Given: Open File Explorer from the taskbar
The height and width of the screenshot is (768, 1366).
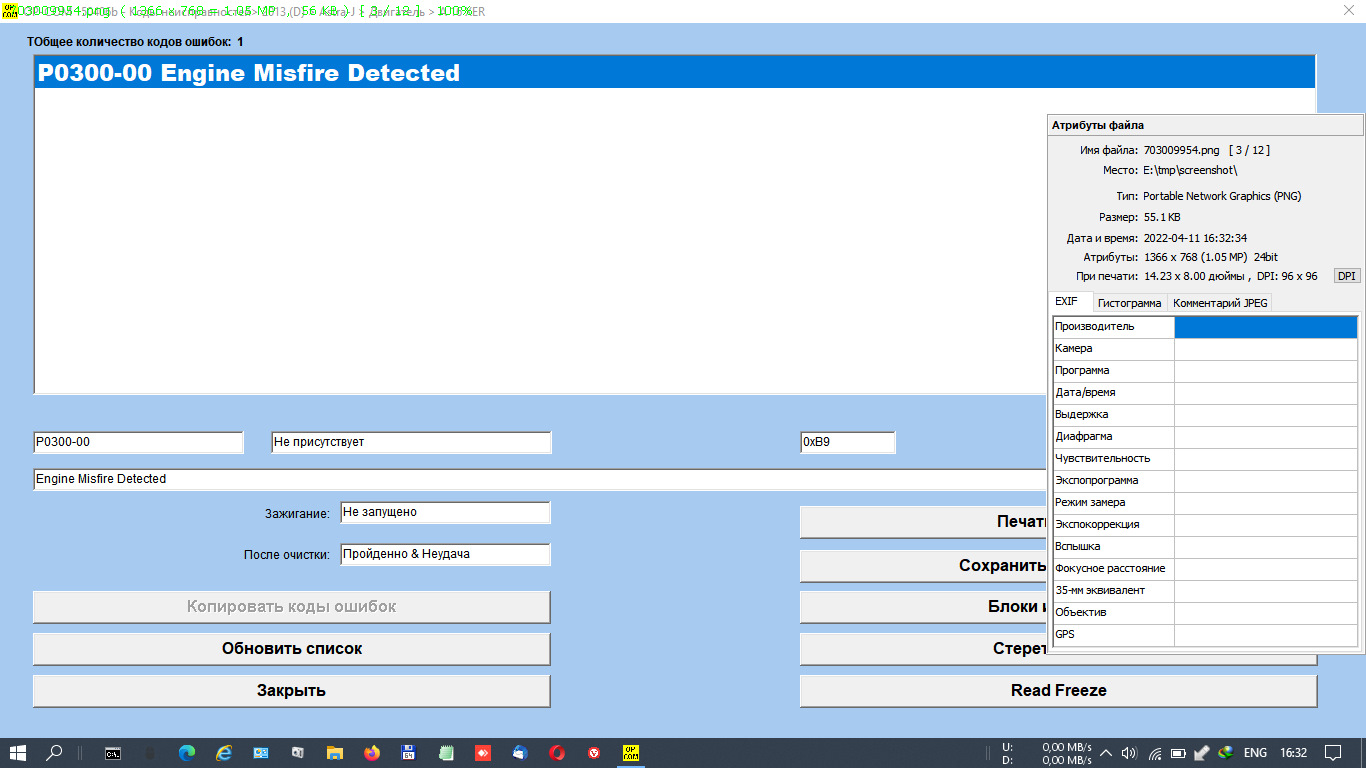Looking at the screenshot, I should [334, 753].
